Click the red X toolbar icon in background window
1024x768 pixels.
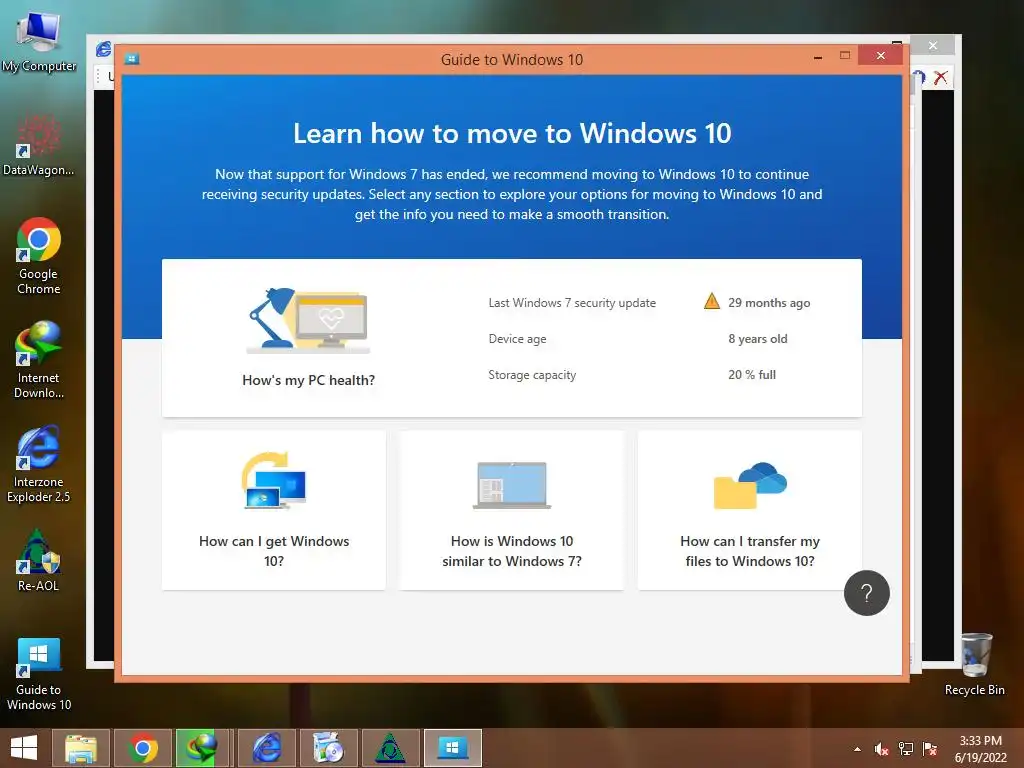pos(941,78)
